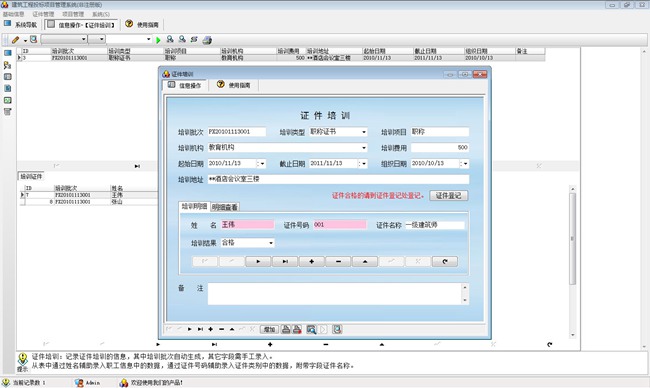Click the print preview magnifier icon in dialog

pos(311,329)
